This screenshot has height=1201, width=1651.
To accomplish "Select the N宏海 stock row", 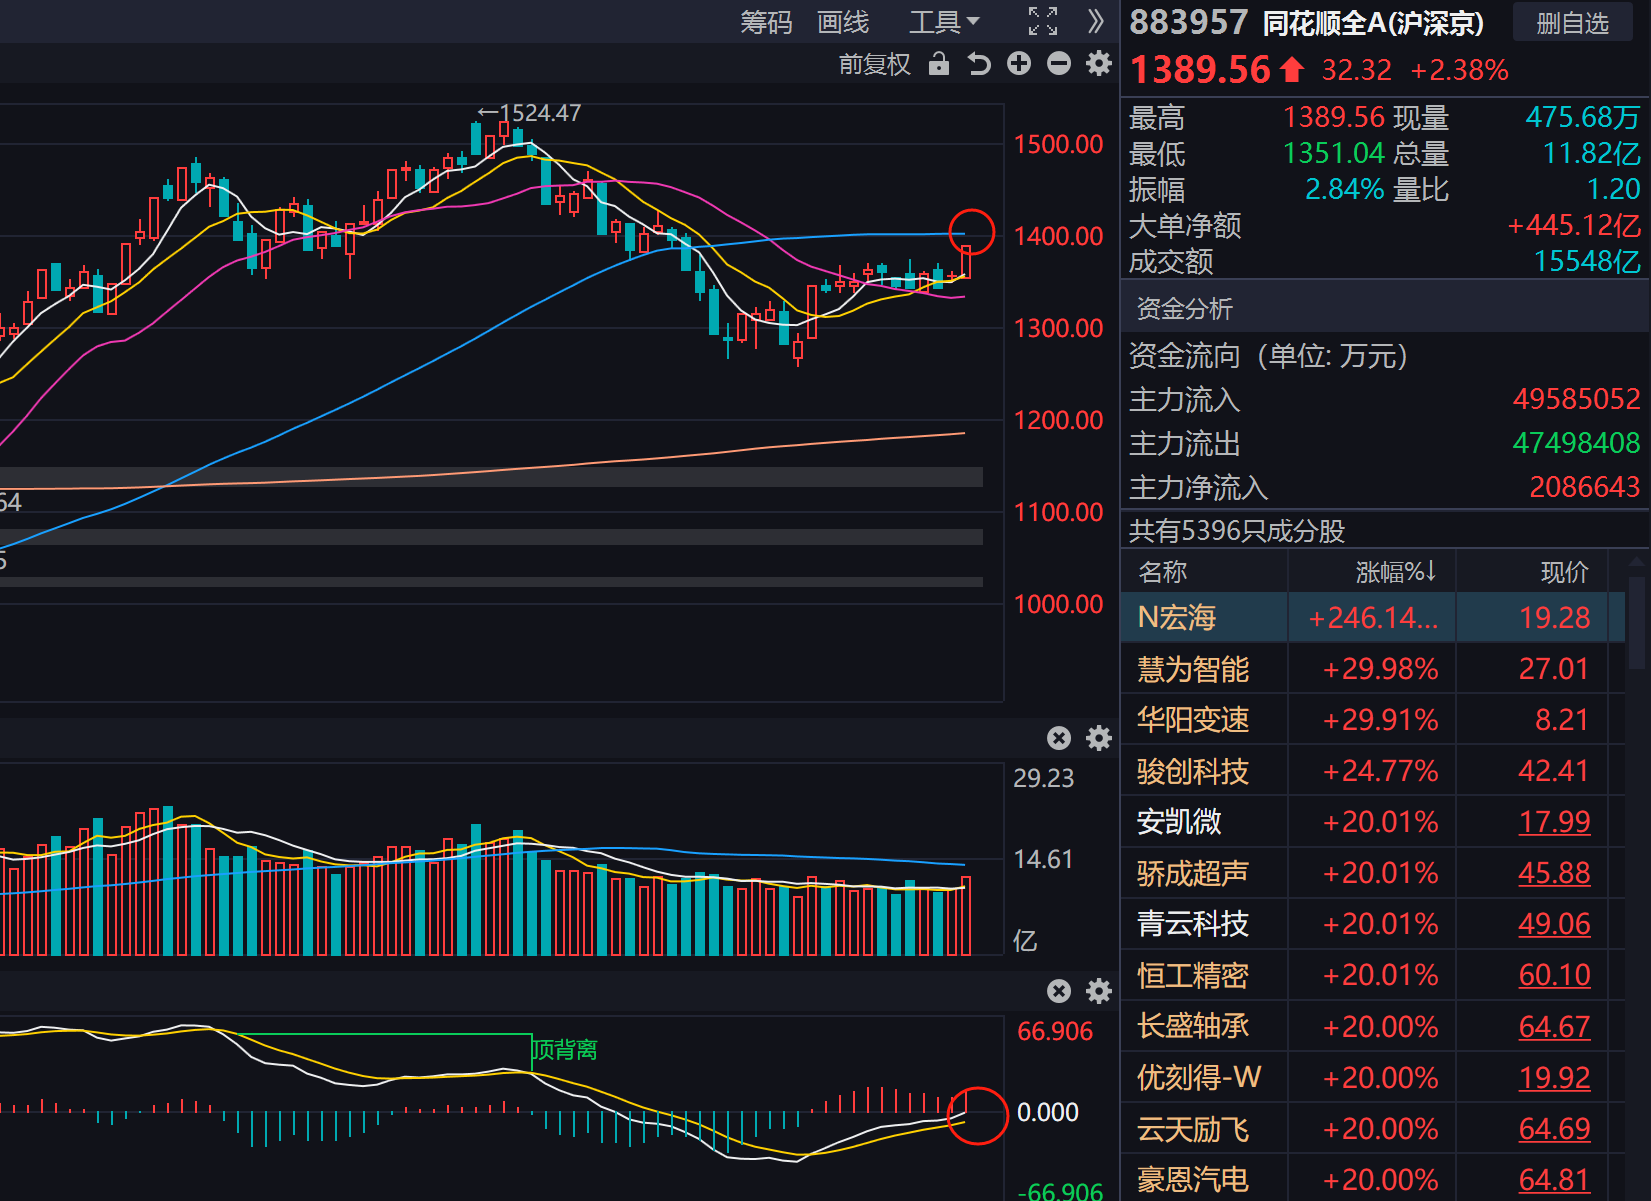I will pos(1373,617).
